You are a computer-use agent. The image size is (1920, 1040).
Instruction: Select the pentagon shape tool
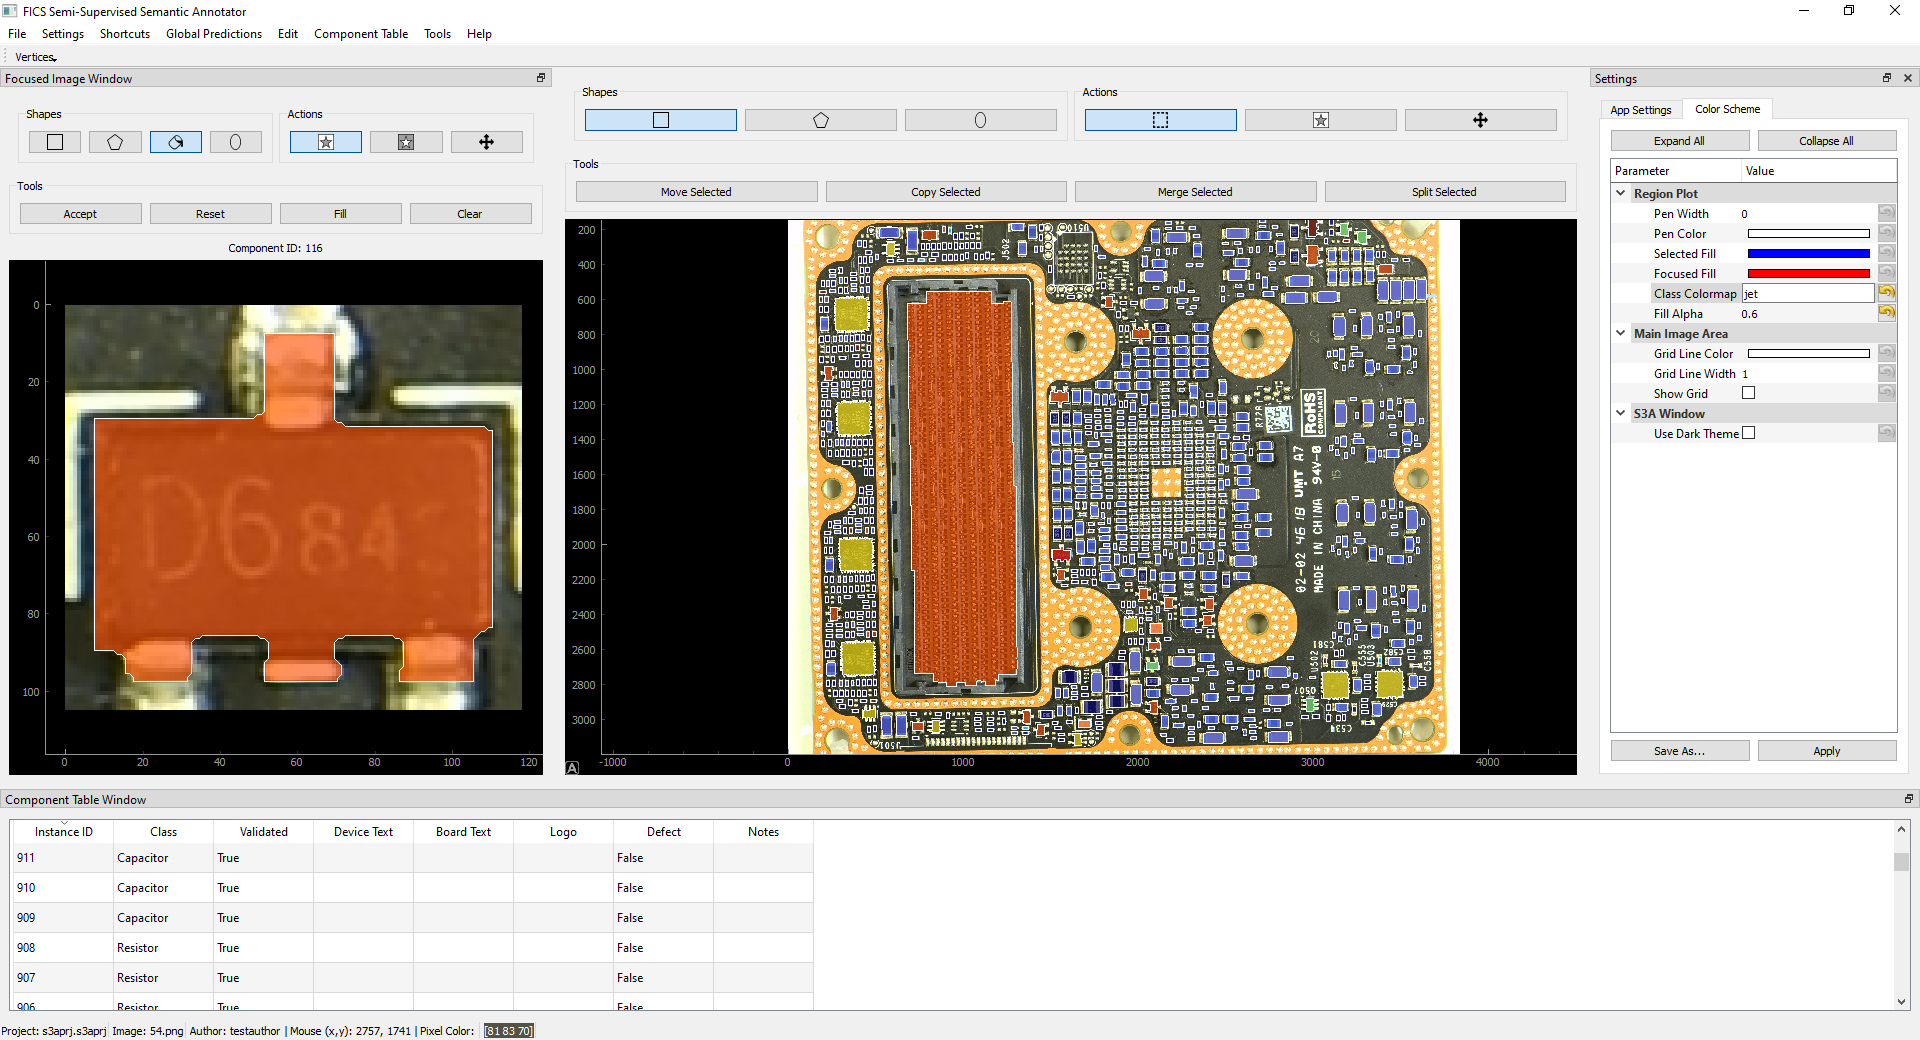pos(114,141)
